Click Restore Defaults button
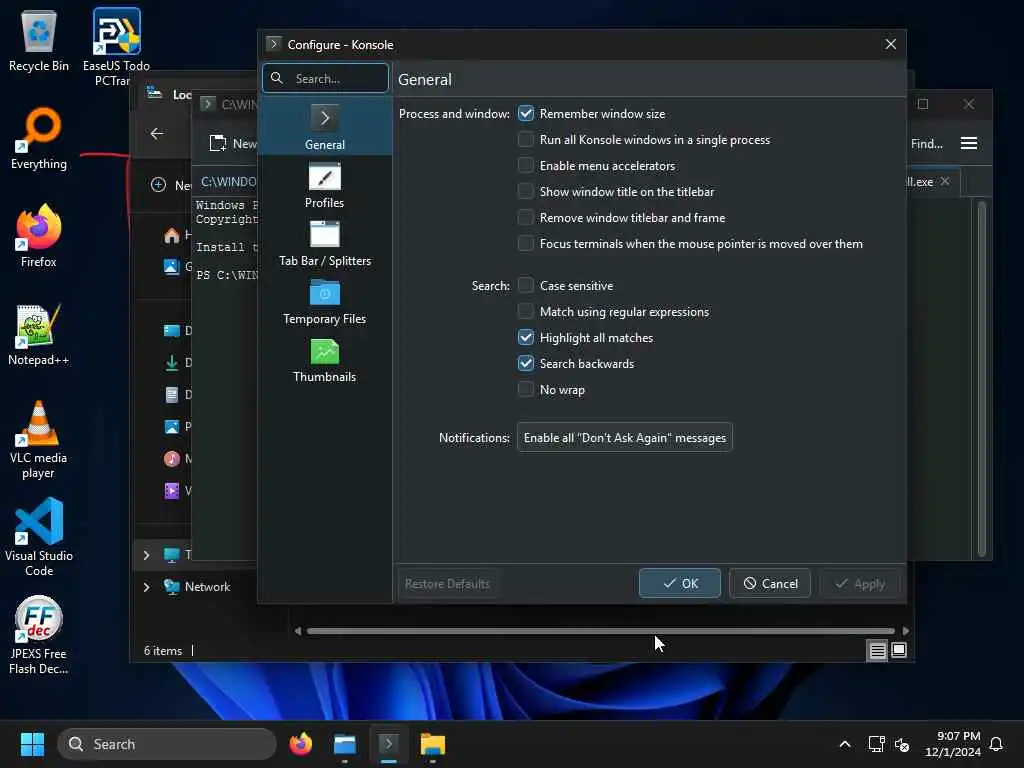Screen dimensions: 1024x768 click(x=447, y=583)
